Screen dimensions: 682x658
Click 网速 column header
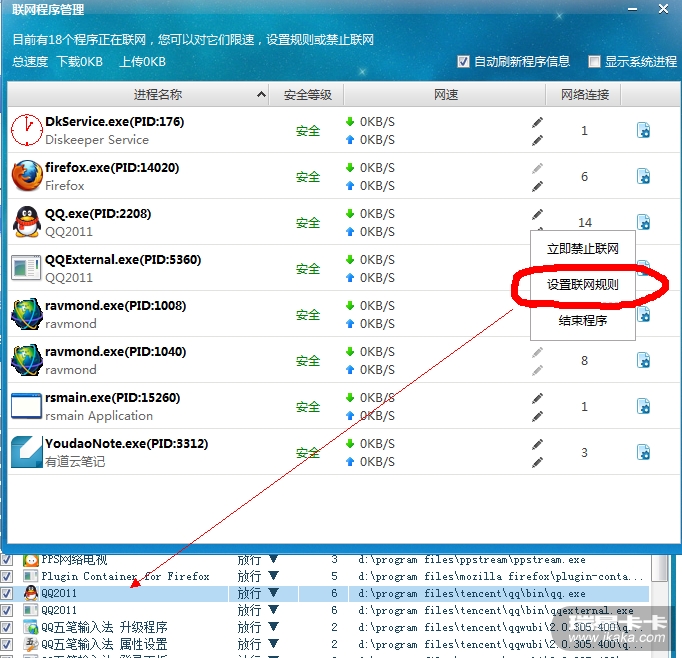click(445, 95)
